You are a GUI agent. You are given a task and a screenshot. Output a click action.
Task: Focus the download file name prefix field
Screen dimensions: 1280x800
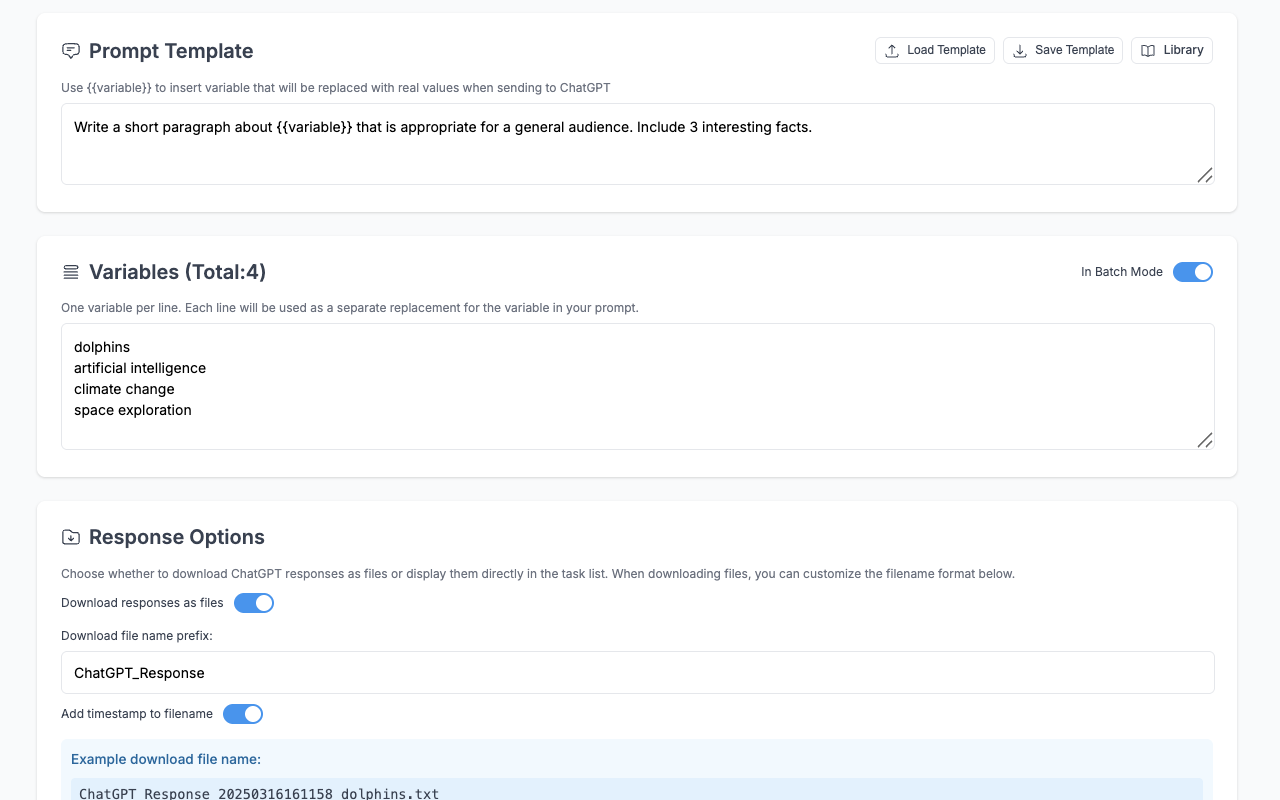pyautogui.click(x=638, y=673)
